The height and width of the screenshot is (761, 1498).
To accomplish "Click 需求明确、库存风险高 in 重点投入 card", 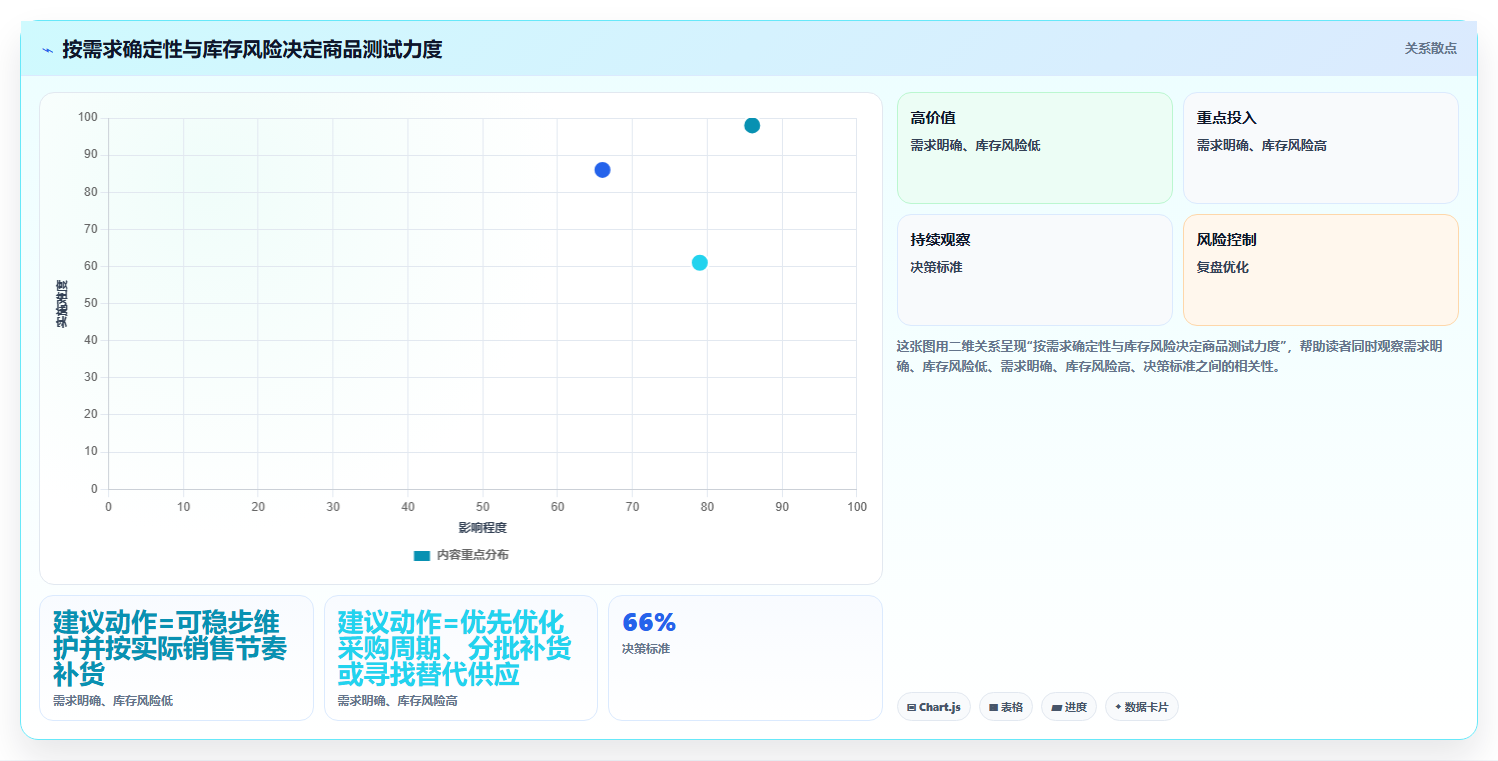I will [1261, 145].
